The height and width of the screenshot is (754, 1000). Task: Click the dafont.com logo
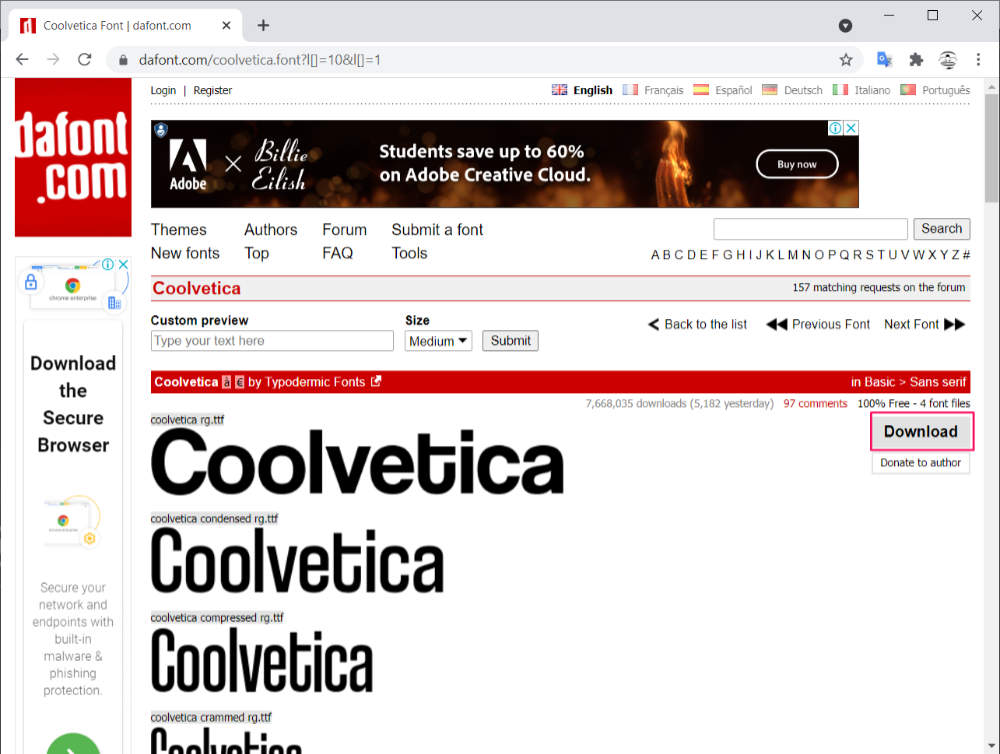tap(73, 157)
